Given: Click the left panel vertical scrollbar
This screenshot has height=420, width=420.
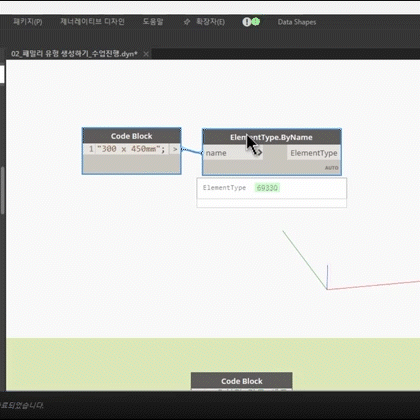Looking at the screenshot, I should pyautogui.click(x=3, y=191).
